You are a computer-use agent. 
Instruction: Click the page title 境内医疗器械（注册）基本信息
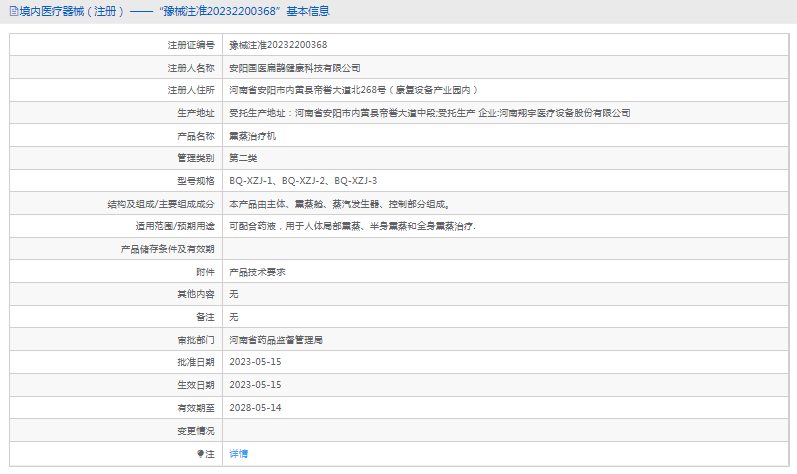coord(175,11)
